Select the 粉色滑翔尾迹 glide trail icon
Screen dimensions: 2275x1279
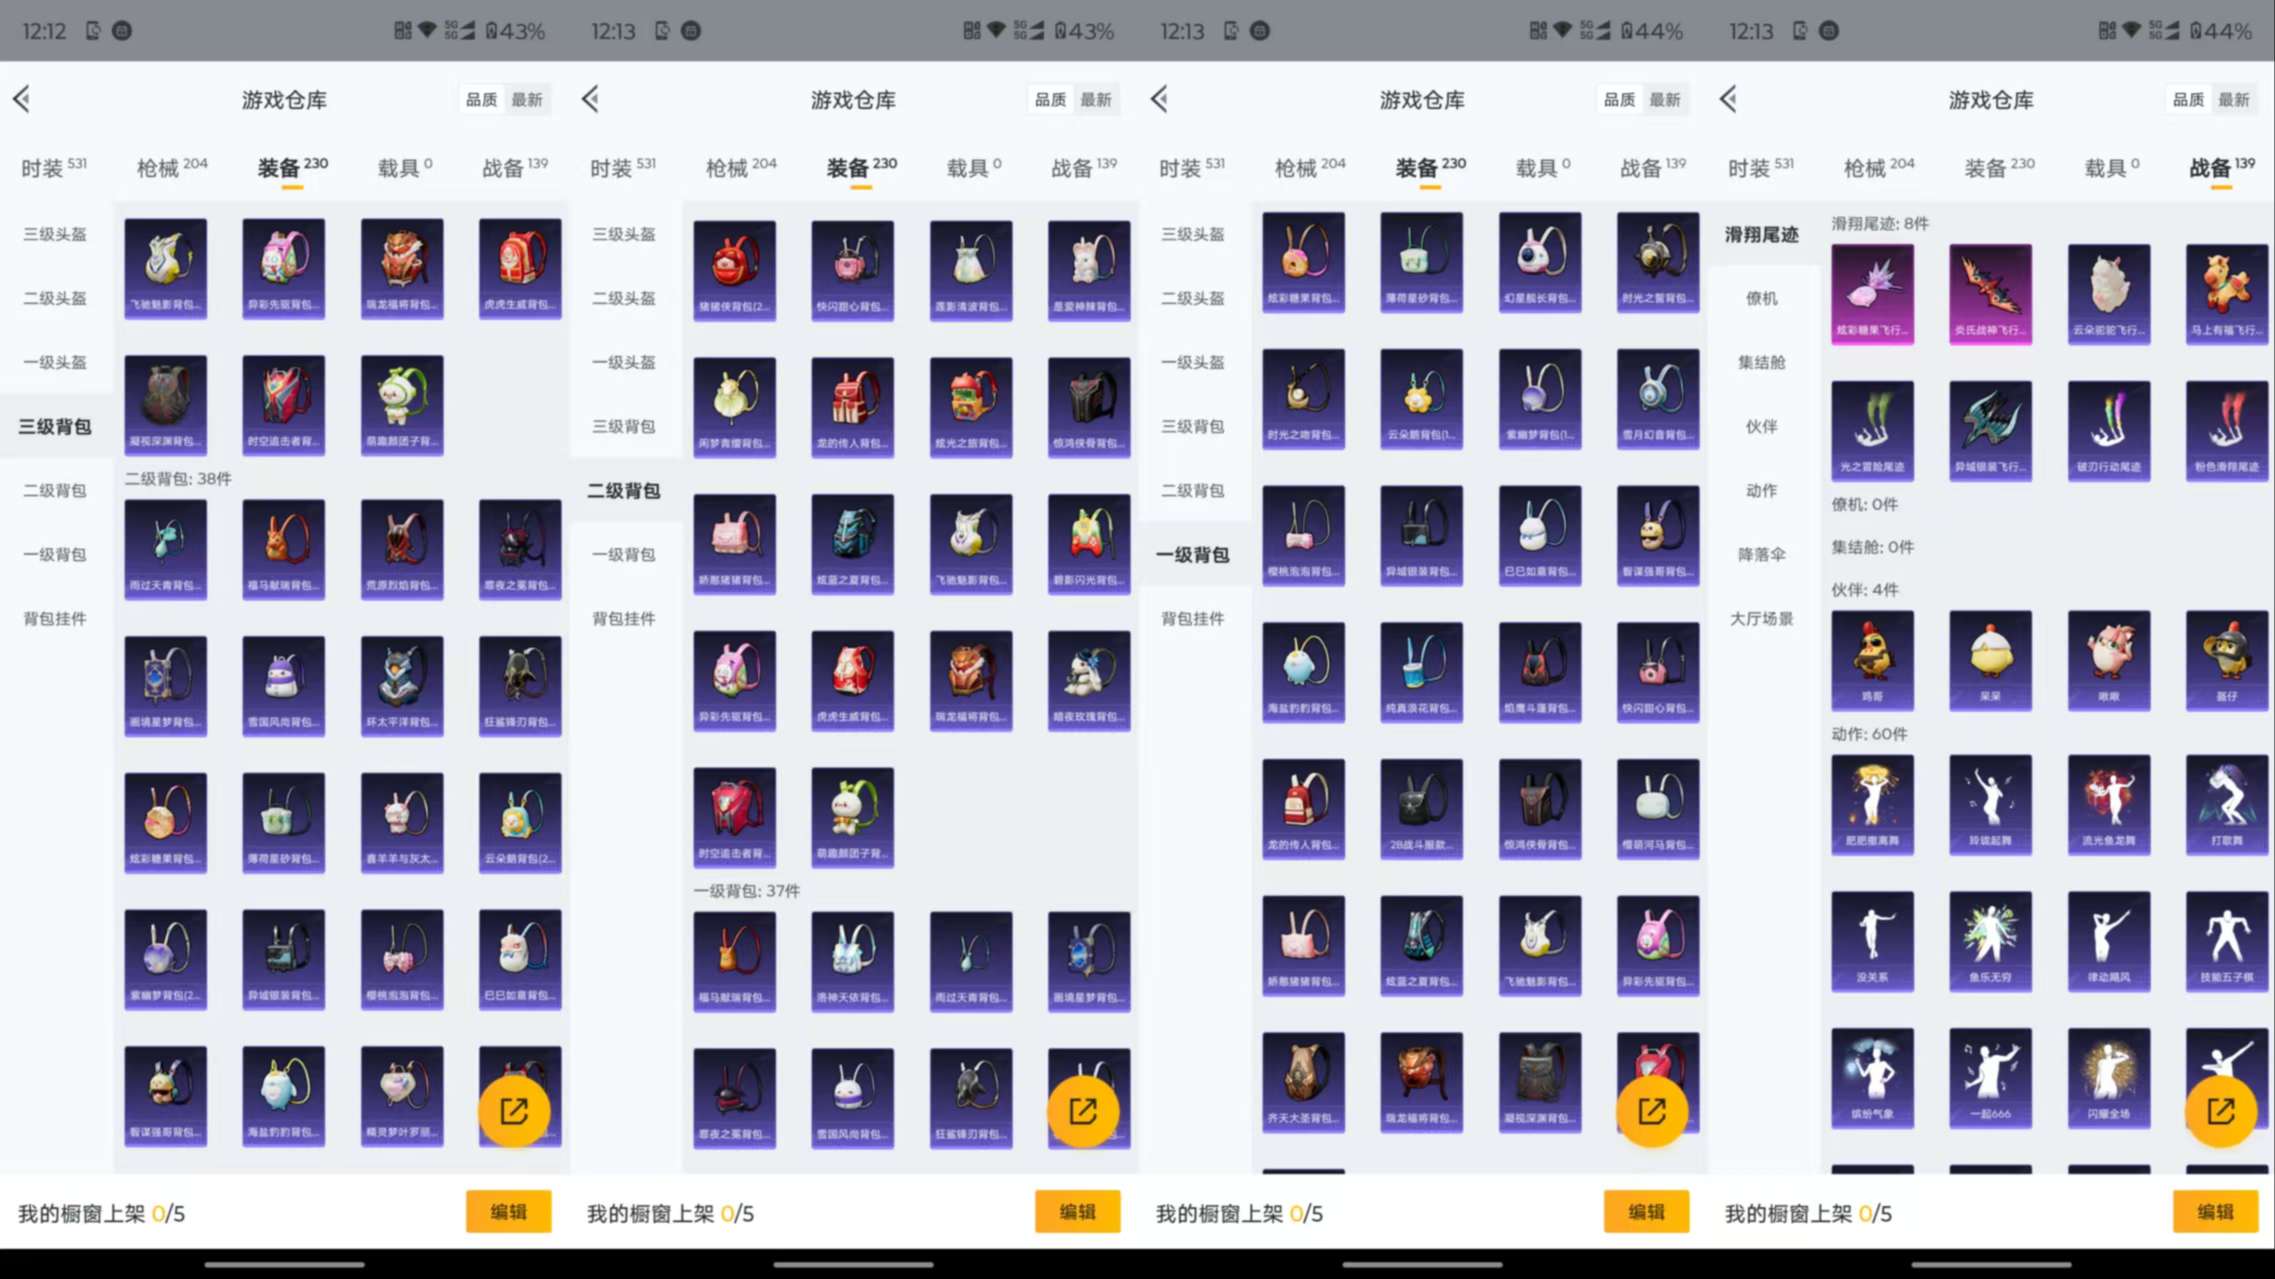click(x=2227, y=428)
